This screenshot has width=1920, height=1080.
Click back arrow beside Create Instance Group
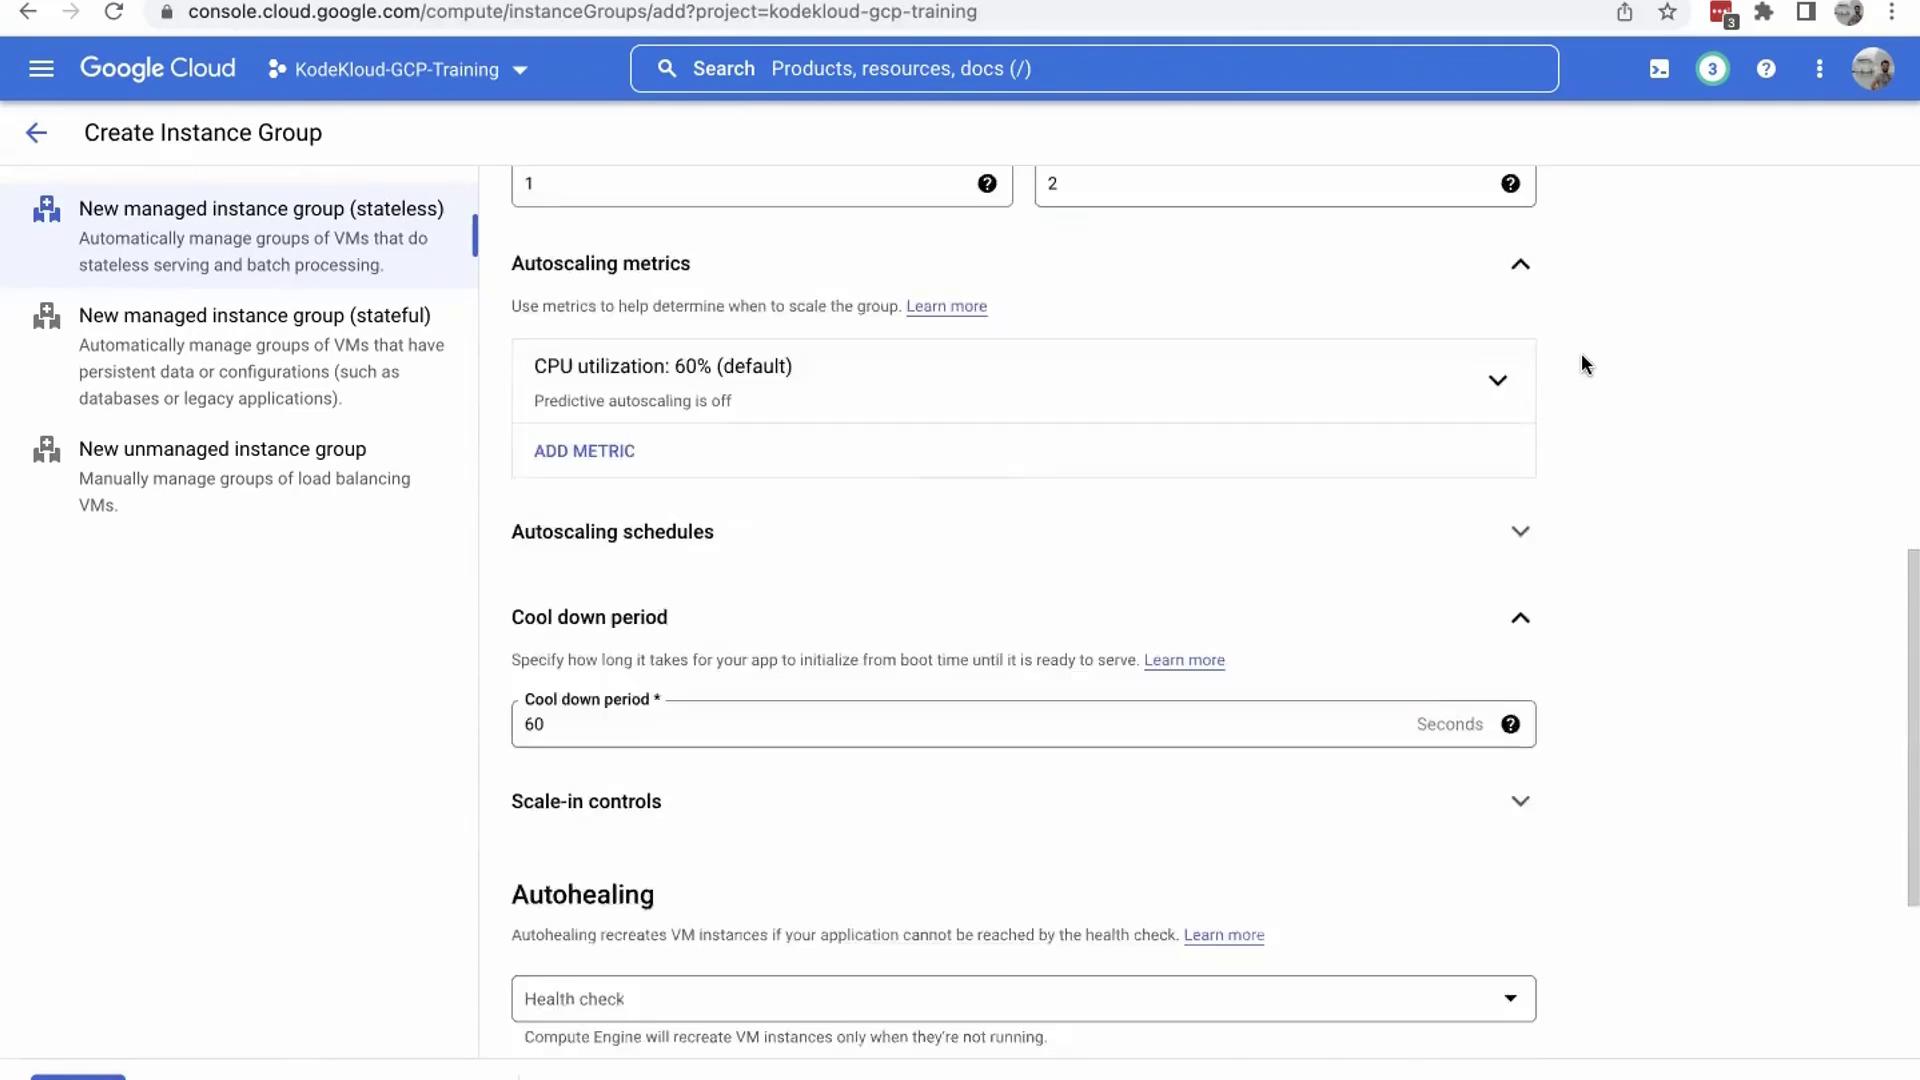coord(36,133)
